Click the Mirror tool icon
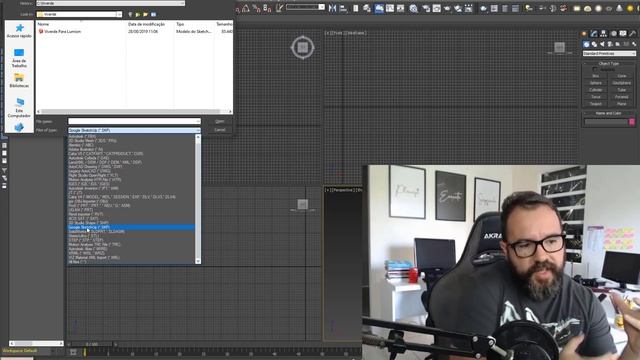 pos(333,8)
